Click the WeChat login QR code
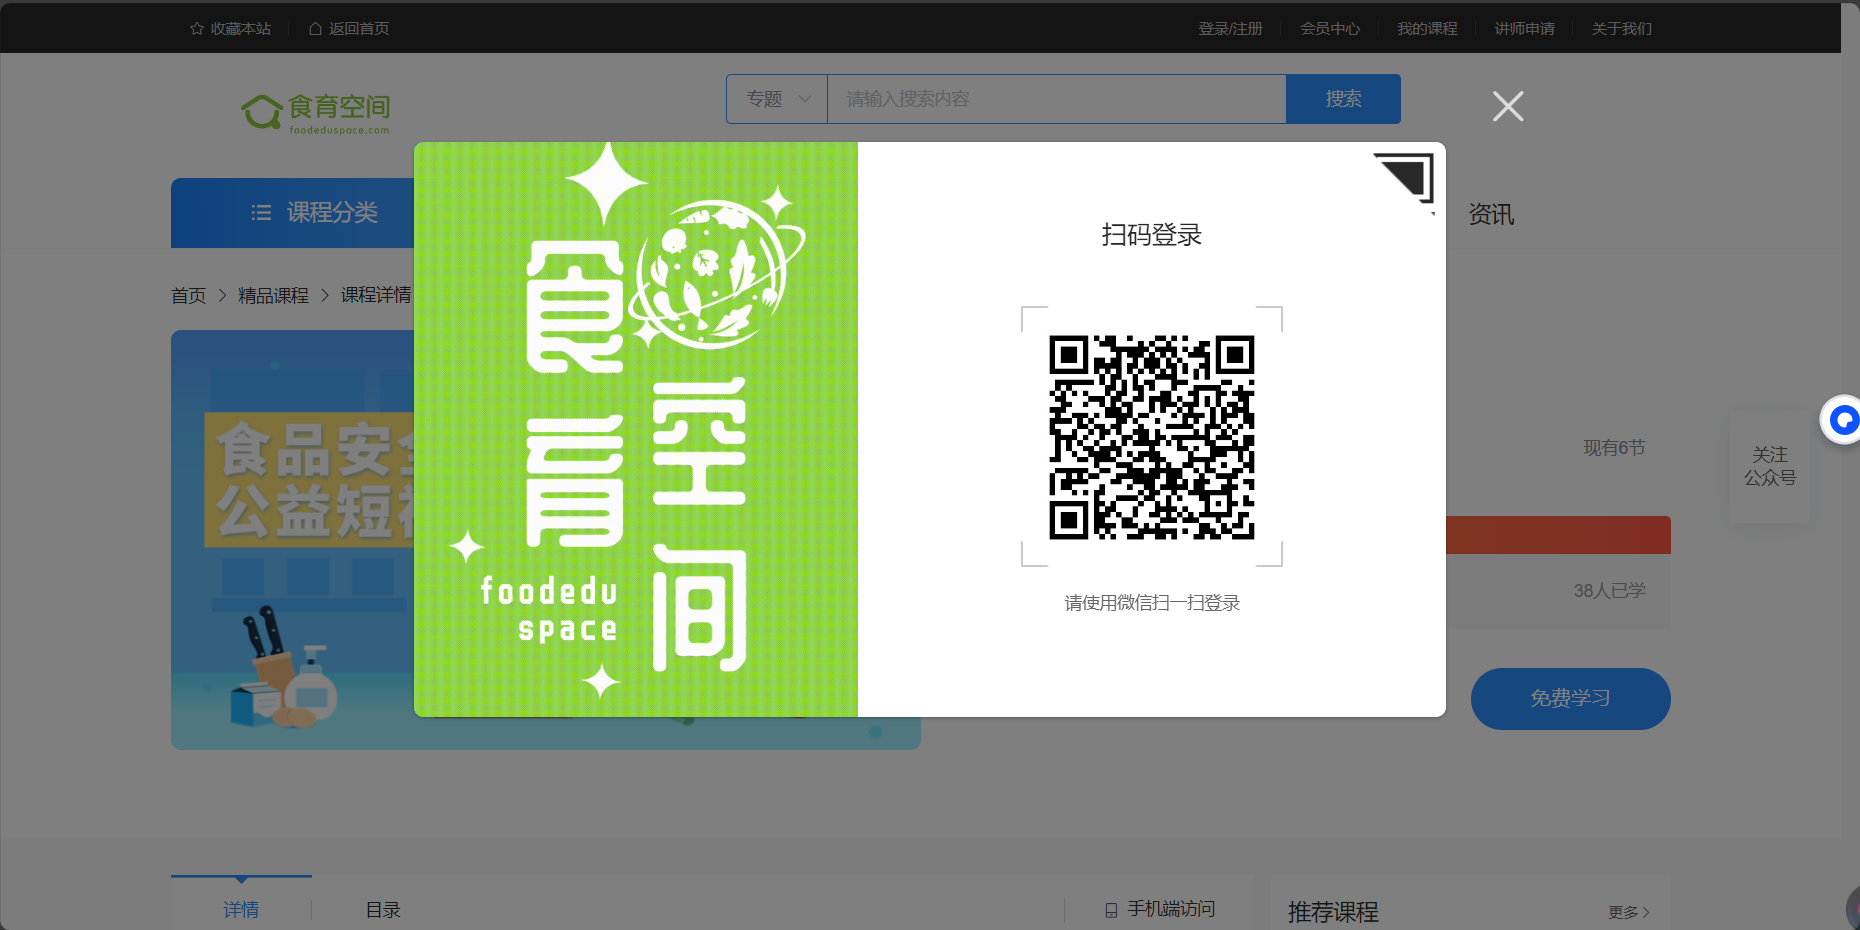This screenshot has height=930, width=1860. [1152, 437]
